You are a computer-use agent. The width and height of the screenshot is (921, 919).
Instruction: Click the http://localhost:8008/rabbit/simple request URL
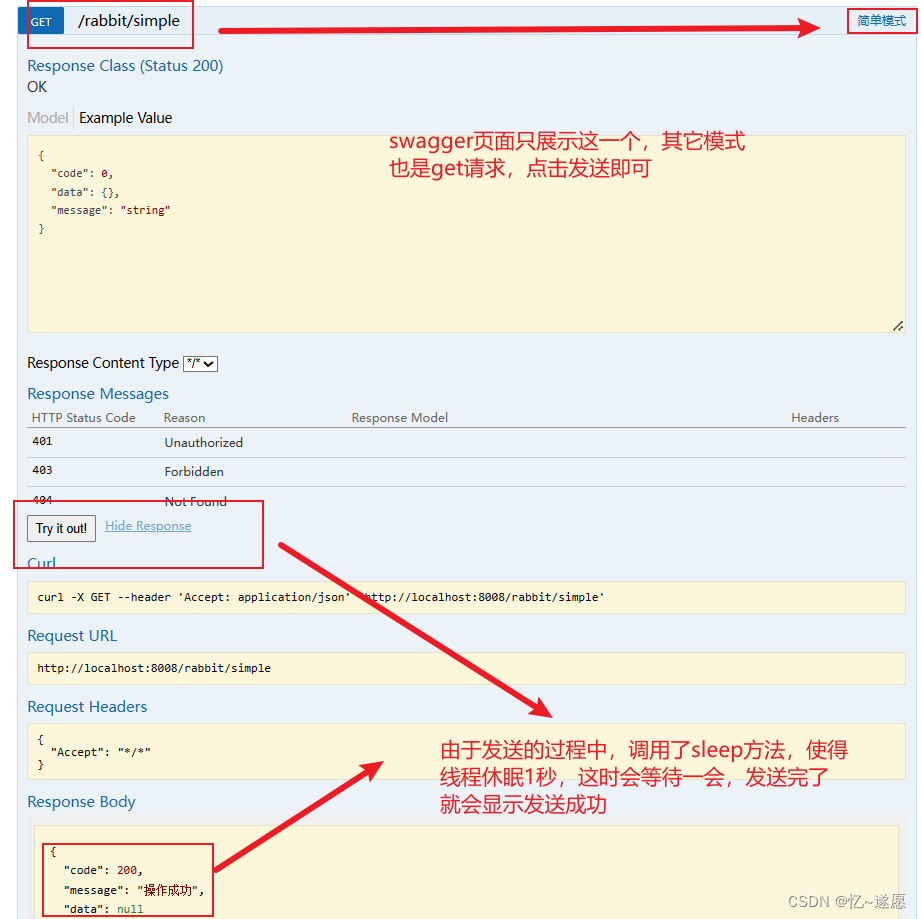154,668
